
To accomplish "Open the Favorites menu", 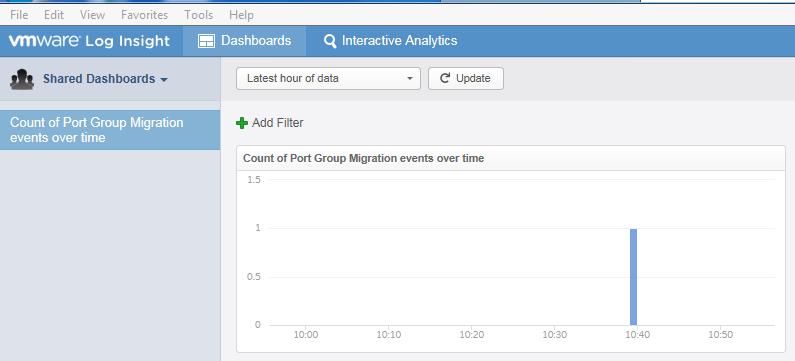I will (x=144, y=15).
